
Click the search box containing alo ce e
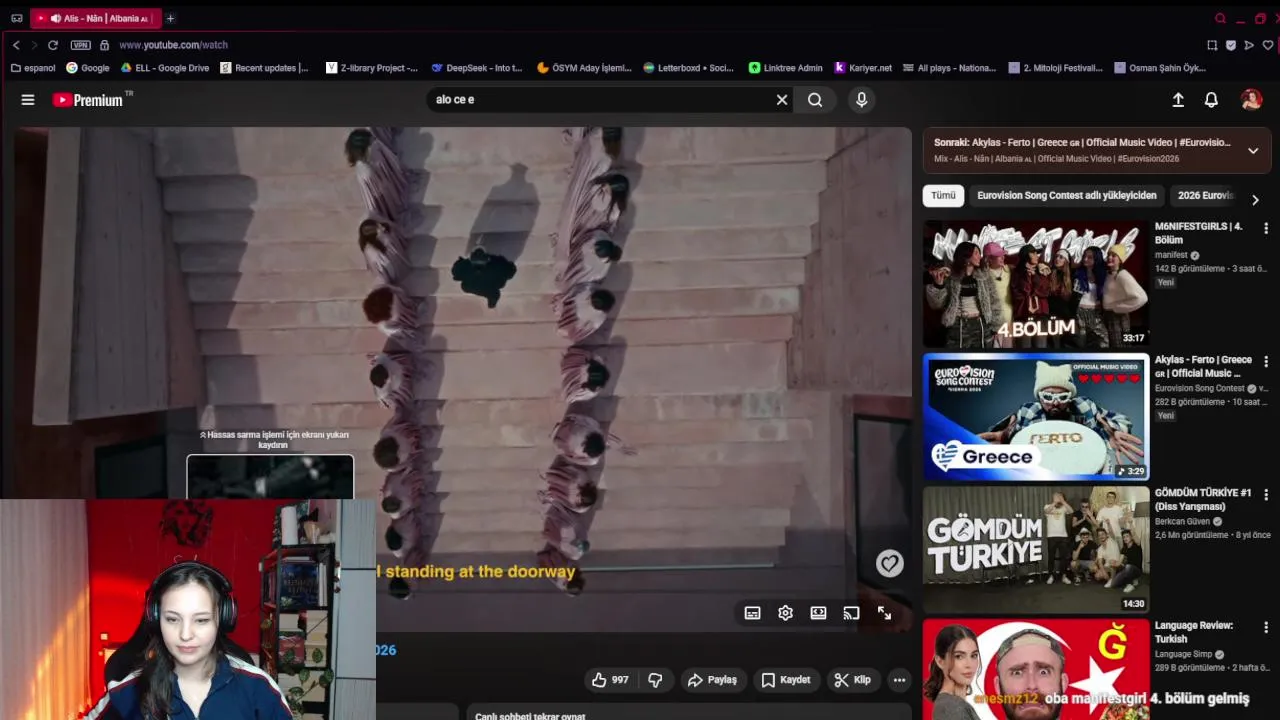600,100
